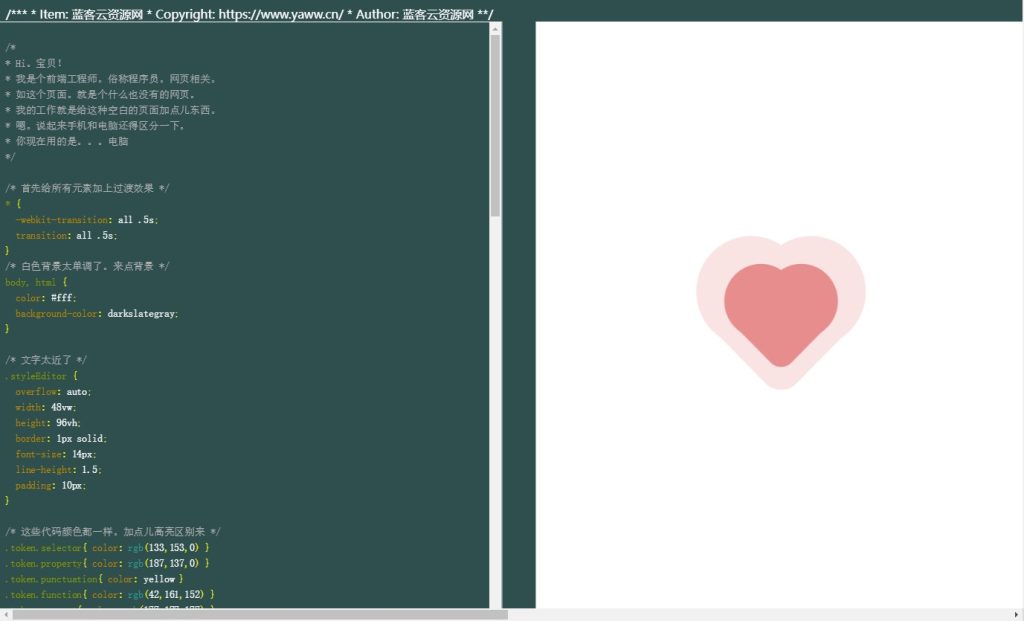
Task: Click the ".styleEditor {" selector line
Action: click(x=41, y=376)
